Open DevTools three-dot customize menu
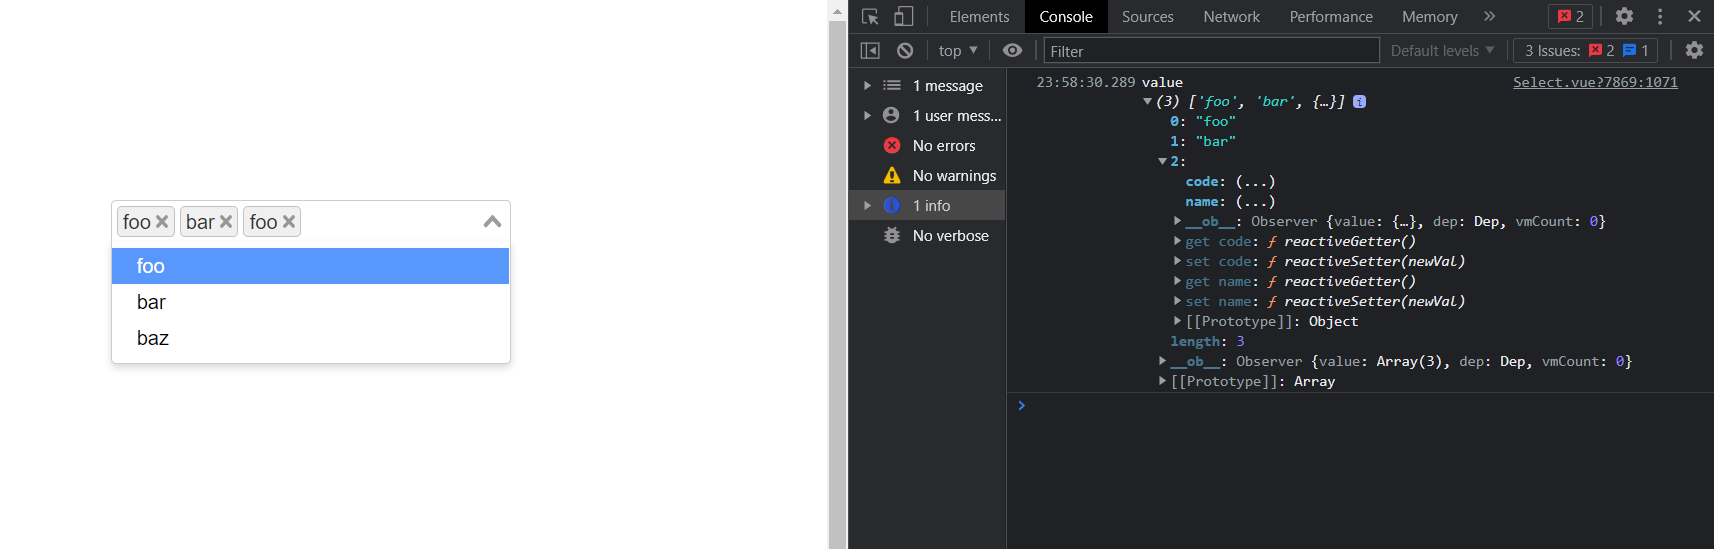Screen dimensions: 1714x549 click(x=1660, y=16)
